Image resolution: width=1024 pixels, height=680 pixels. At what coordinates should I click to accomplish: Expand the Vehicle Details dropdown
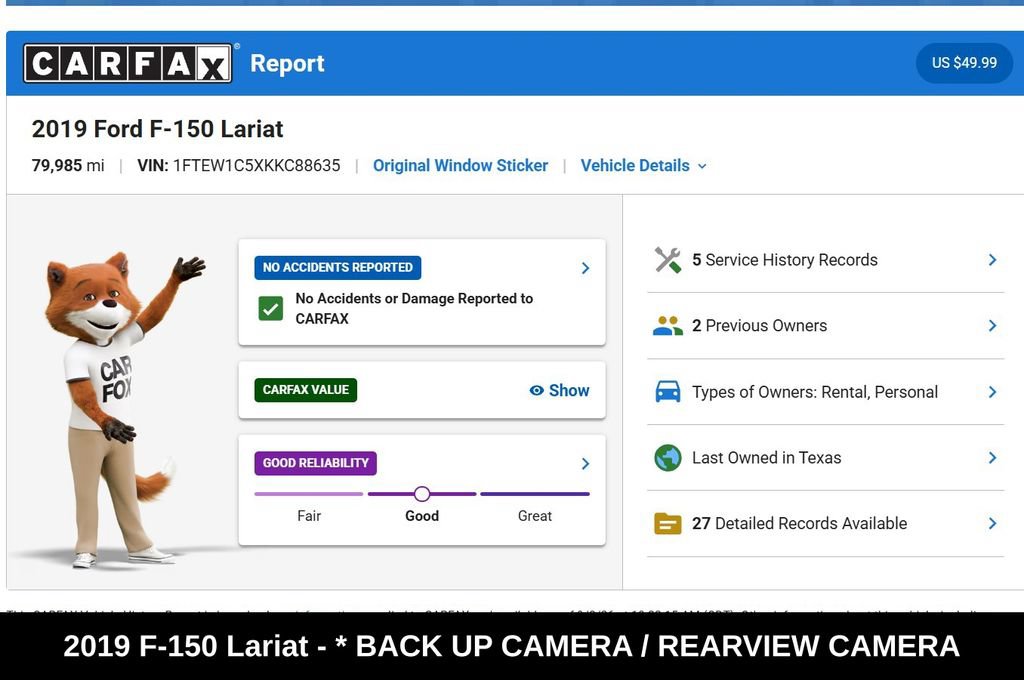[643, 166]
